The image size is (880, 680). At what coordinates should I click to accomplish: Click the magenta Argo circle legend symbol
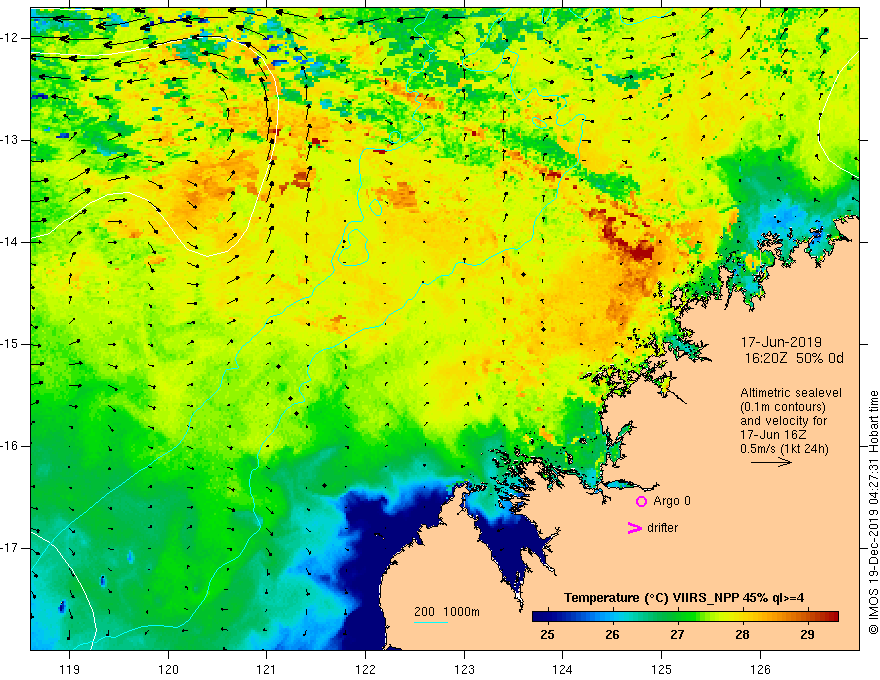pyautogui.click(x=641, y=501)
